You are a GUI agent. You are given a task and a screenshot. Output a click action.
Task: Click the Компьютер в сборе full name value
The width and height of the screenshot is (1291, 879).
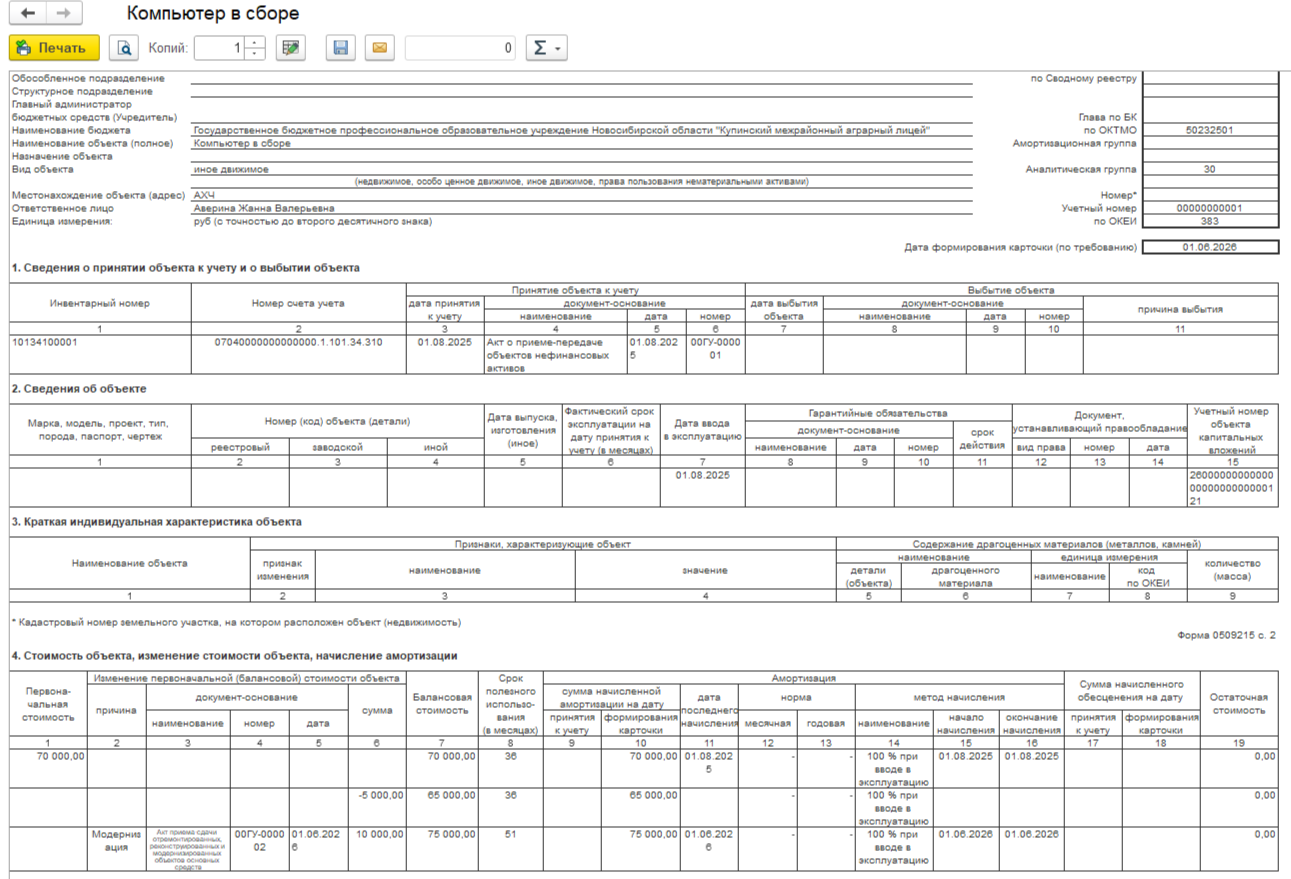(241, 143)
